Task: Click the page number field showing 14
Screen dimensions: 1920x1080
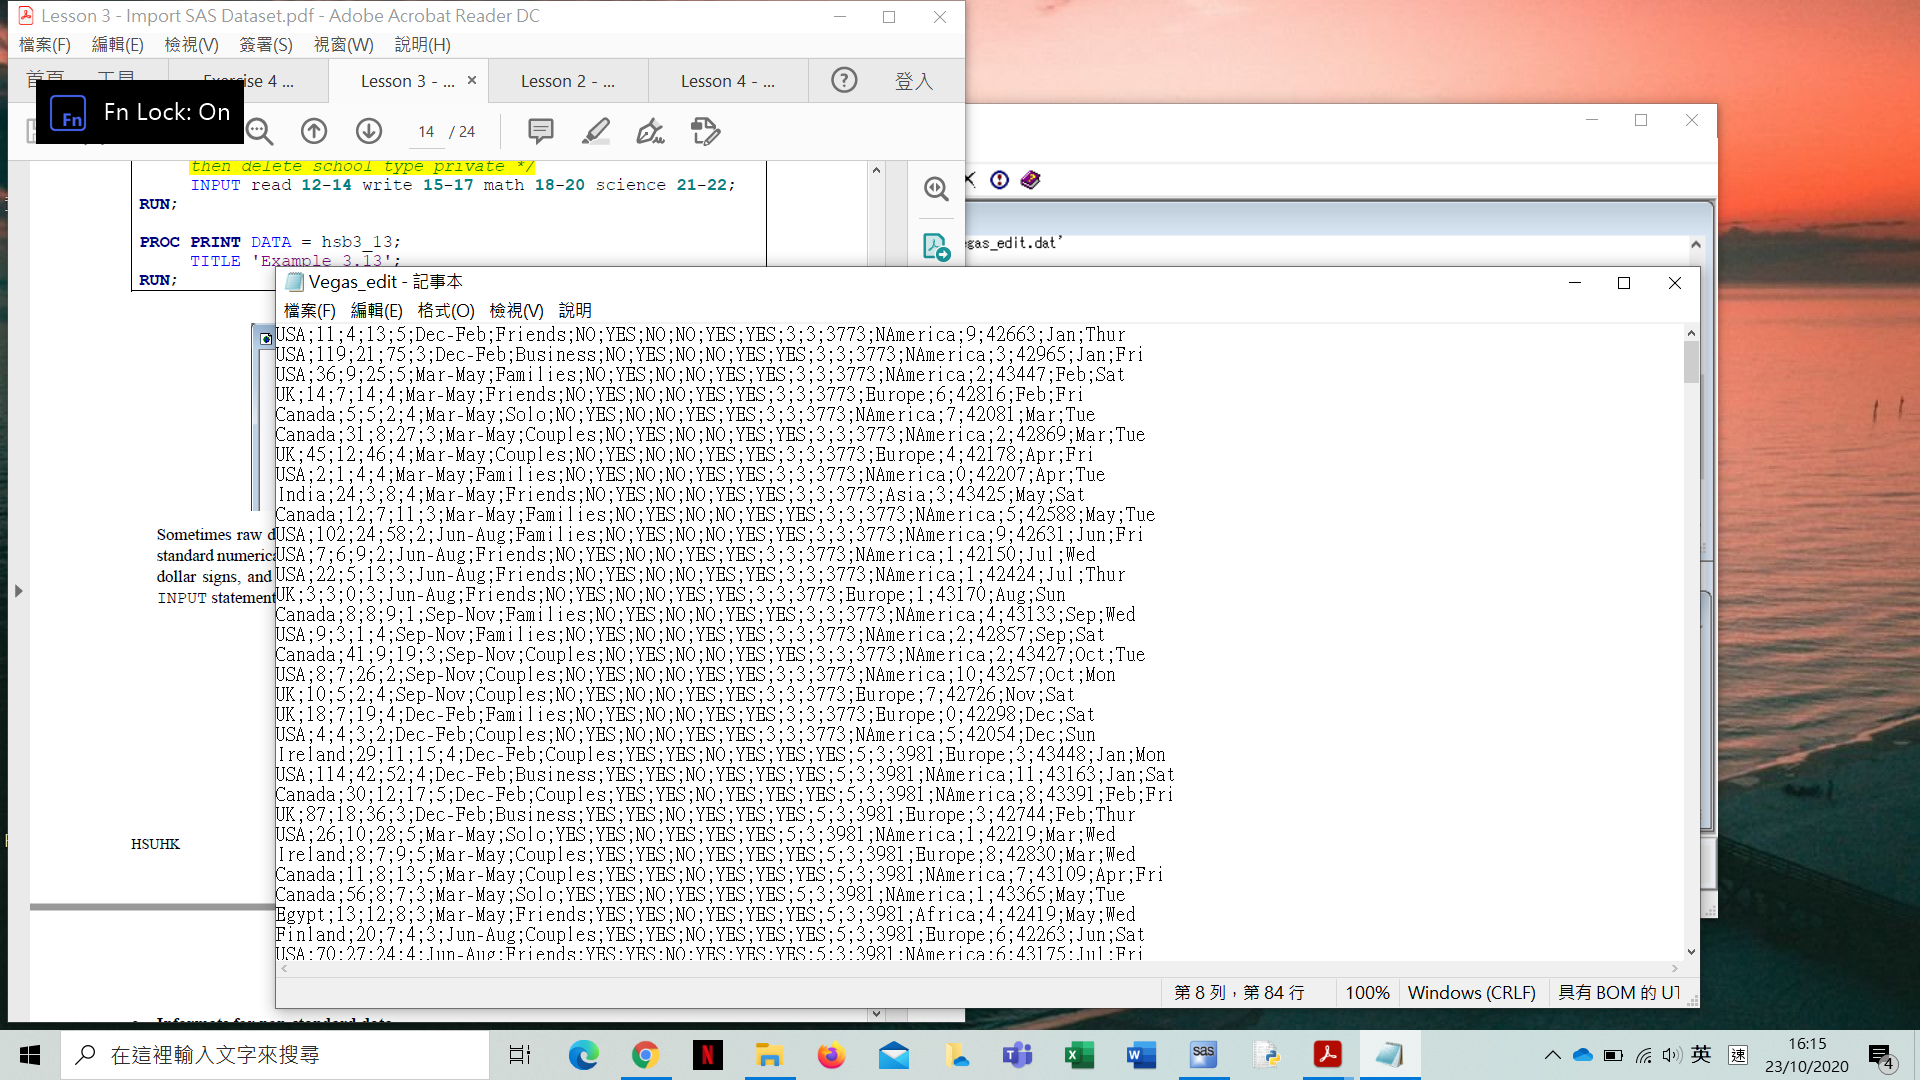Action: click(426, 132)
